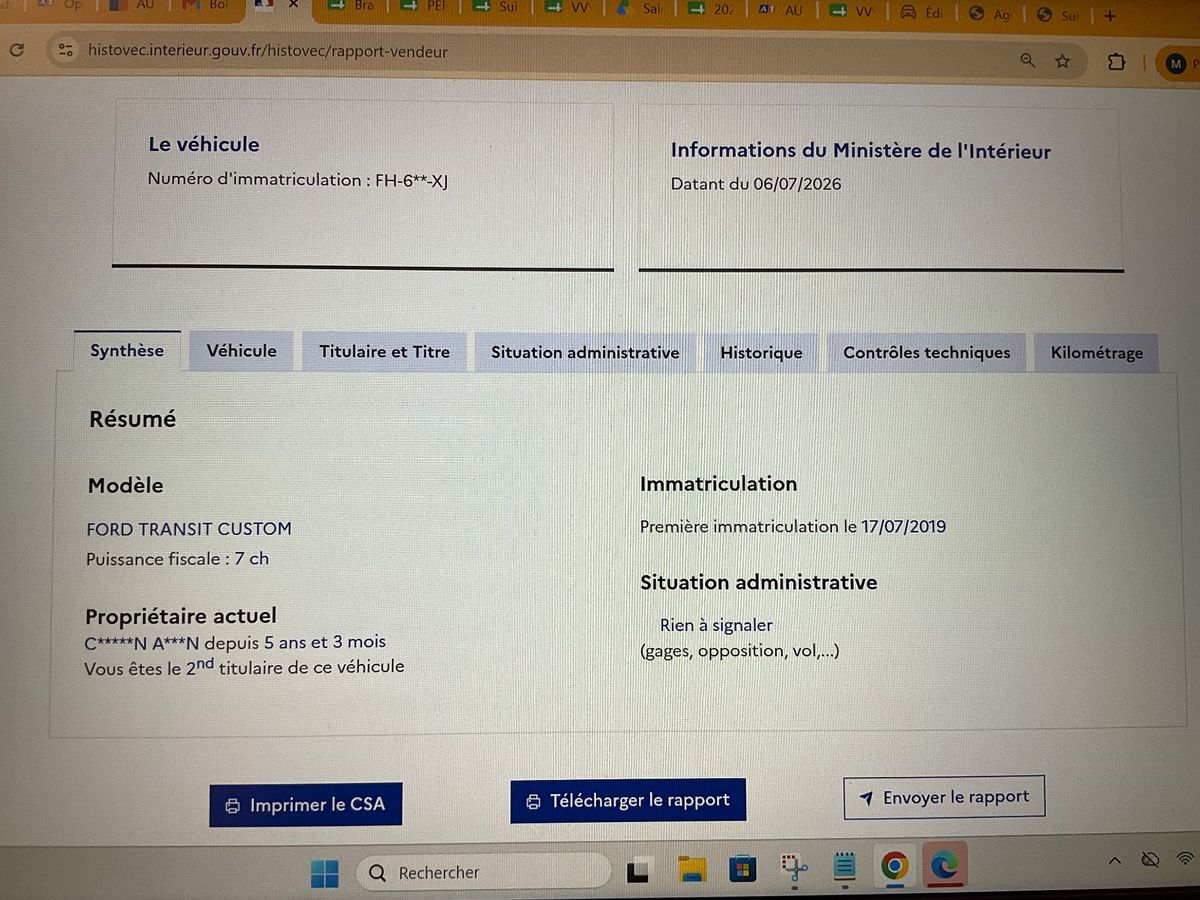Open Microsoft Edge from the taskbar
The height and width of the screenshot is (900, 1200).
tap(944, 865)
